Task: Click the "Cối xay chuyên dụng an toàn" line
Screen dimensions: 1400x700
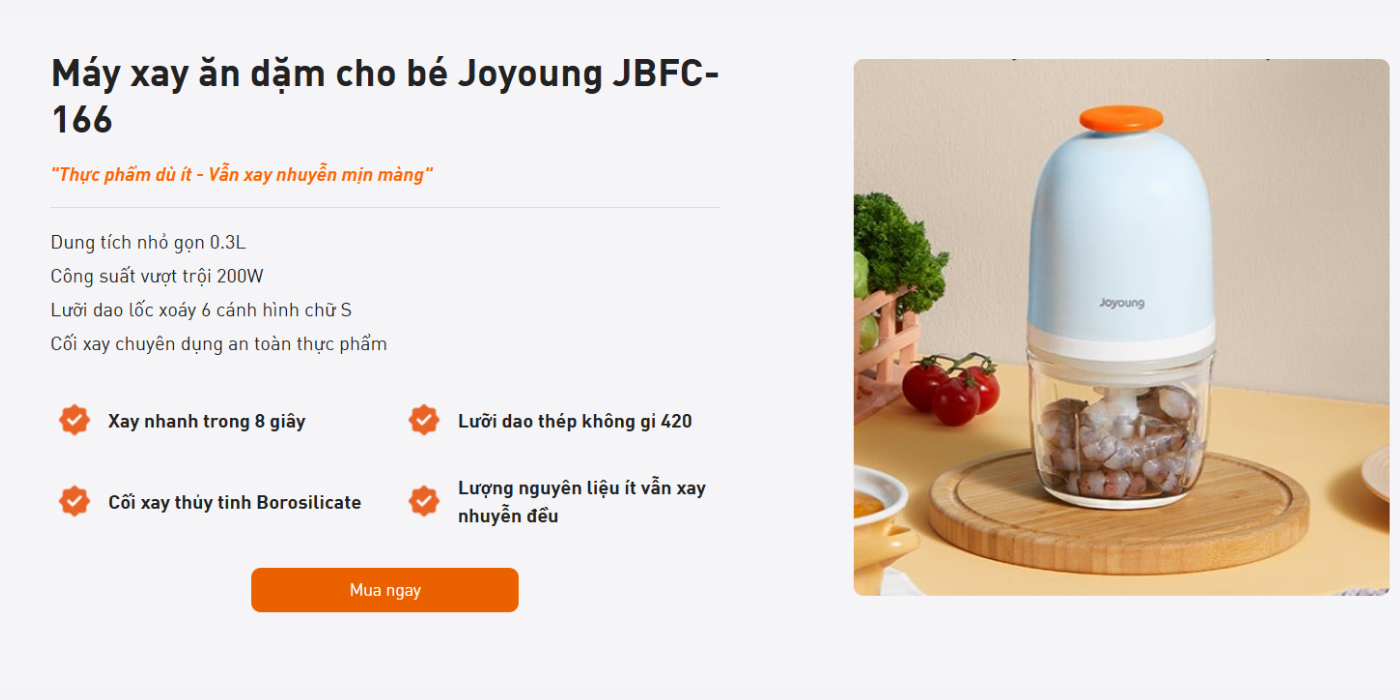Action: tap(218, 344)
